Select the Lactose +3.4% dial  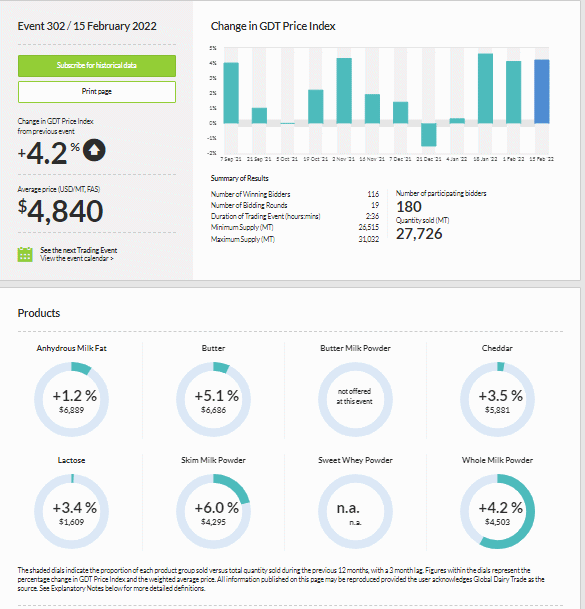click(71, 511)
